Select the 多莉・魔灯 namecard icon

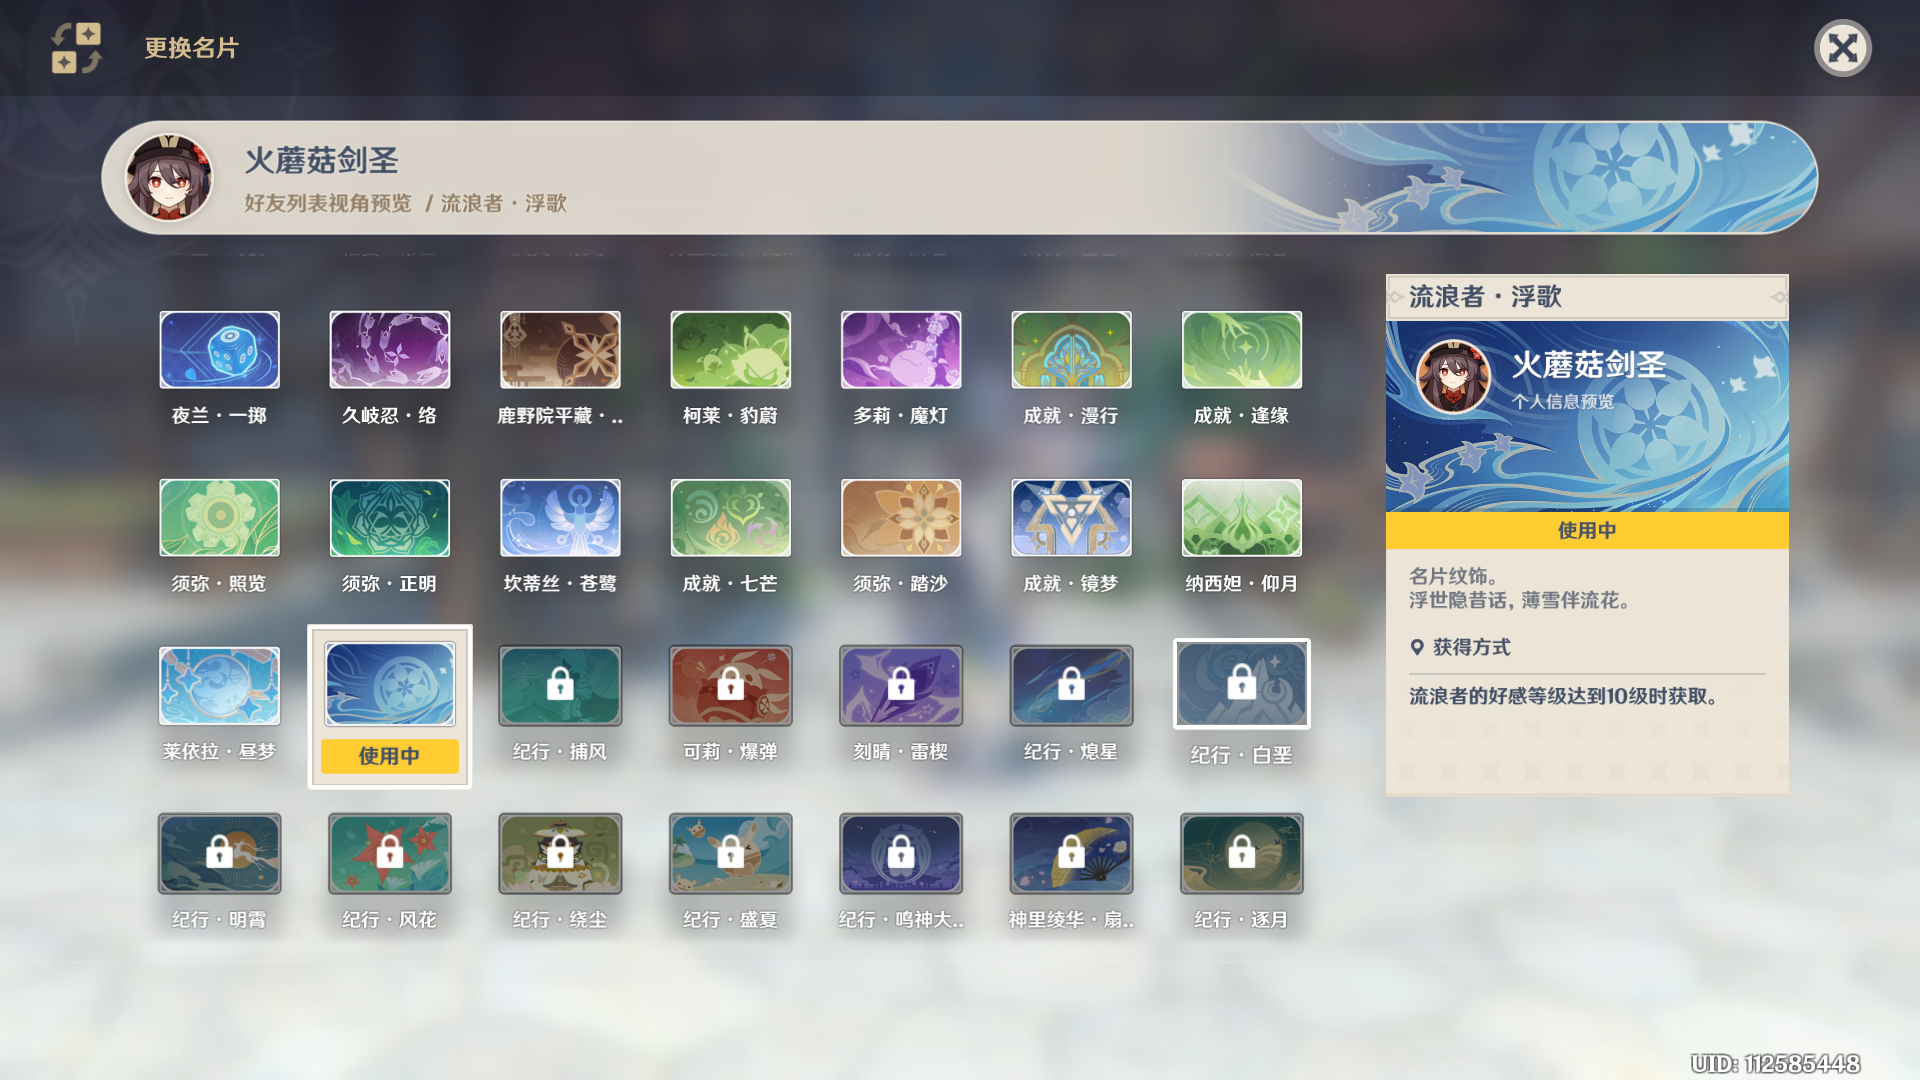click(901, 350)
